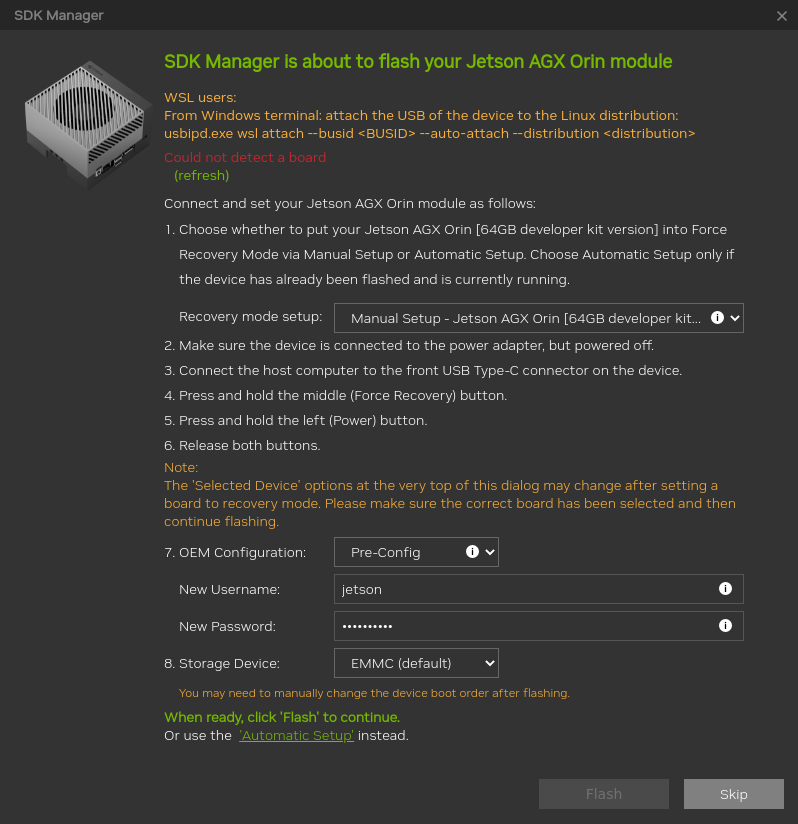Switch to 'Automatic Setup' via the link

(x=296, y=735)
